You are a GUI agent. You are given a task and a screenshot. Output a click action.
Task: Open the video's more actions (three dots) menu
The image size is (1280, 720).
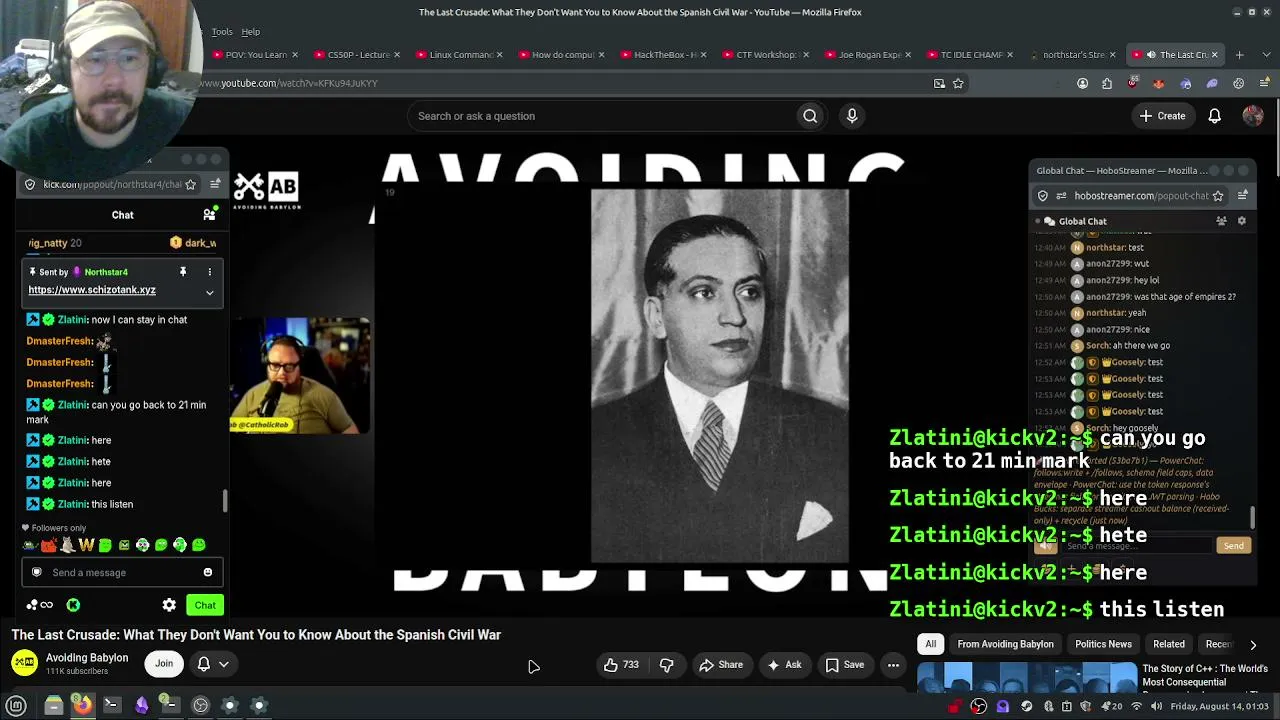(893, 665)
